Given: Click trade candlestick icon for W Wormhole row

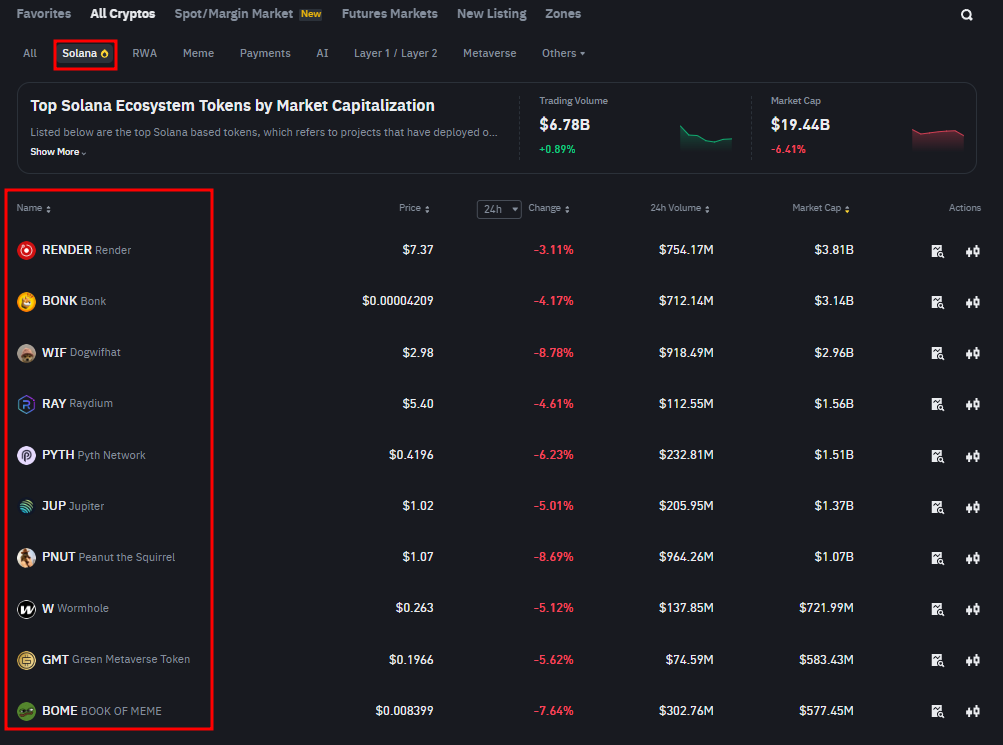Looking at the screenshot, I should coord(973,609).
